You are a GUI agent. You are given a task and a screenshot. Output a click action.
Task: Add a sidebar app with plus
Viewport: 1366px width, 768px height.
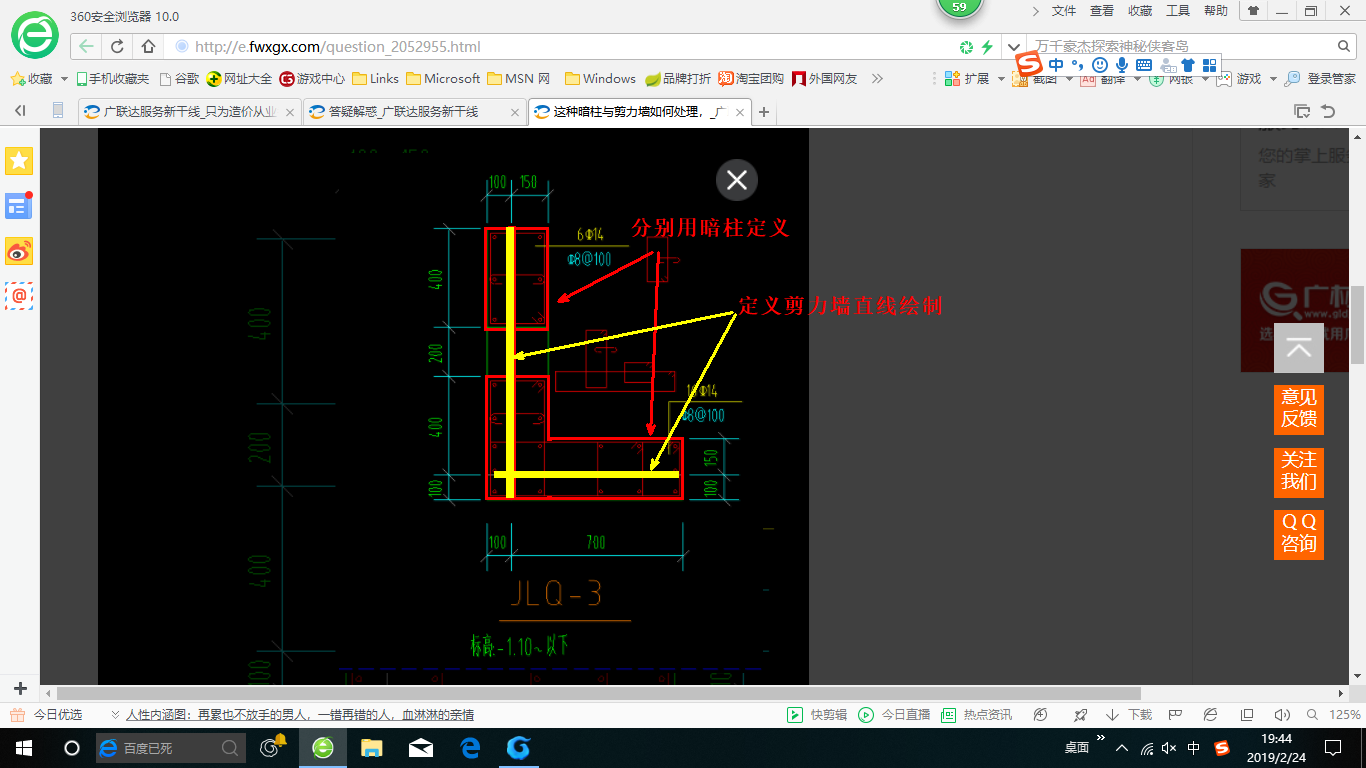pos(20,689)
